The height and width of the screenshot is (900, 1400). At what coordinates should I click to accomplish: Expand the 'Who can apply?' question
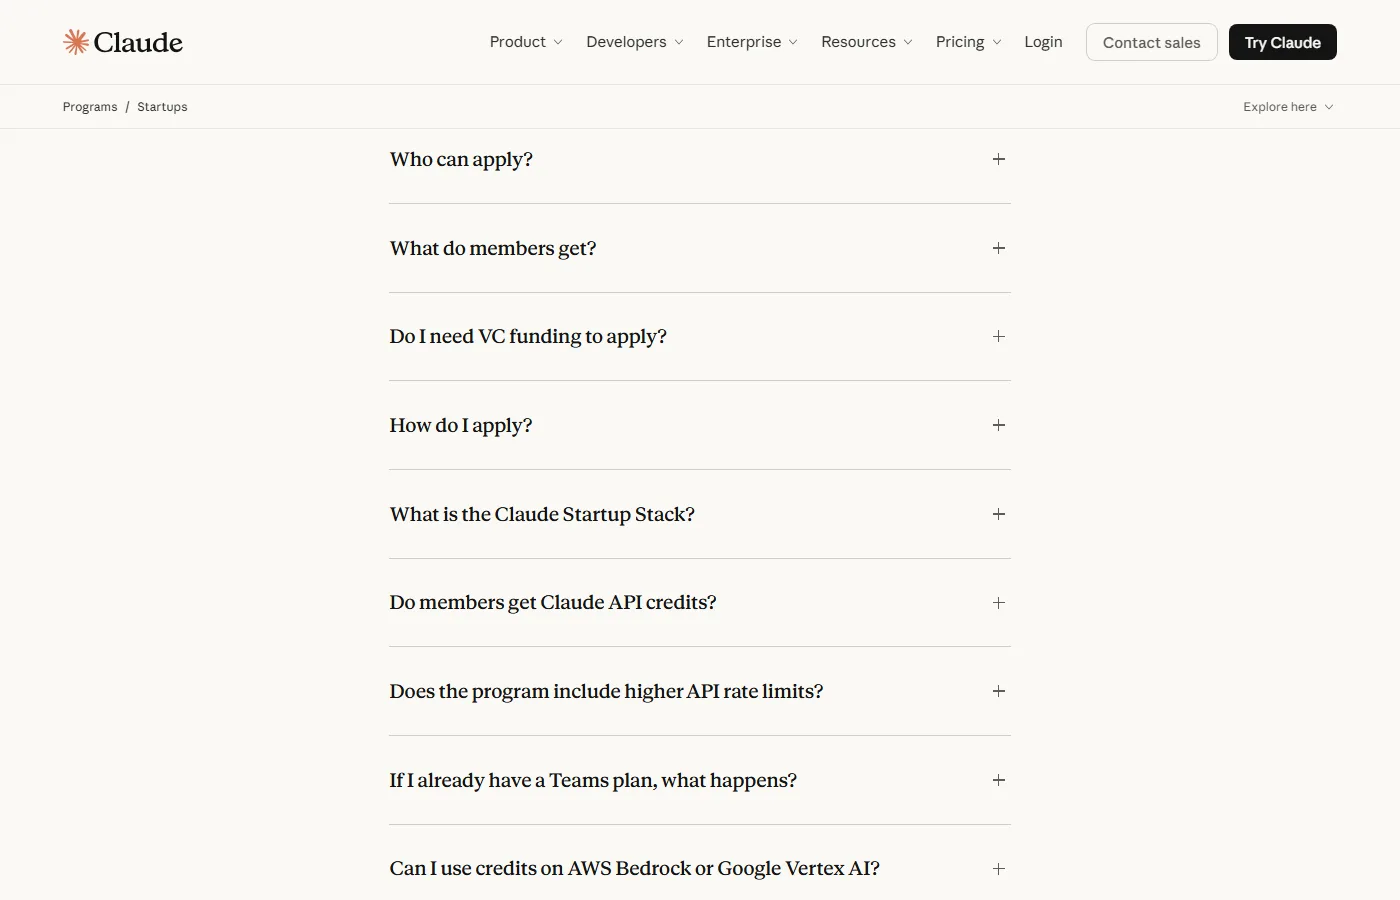pos(700,159)
